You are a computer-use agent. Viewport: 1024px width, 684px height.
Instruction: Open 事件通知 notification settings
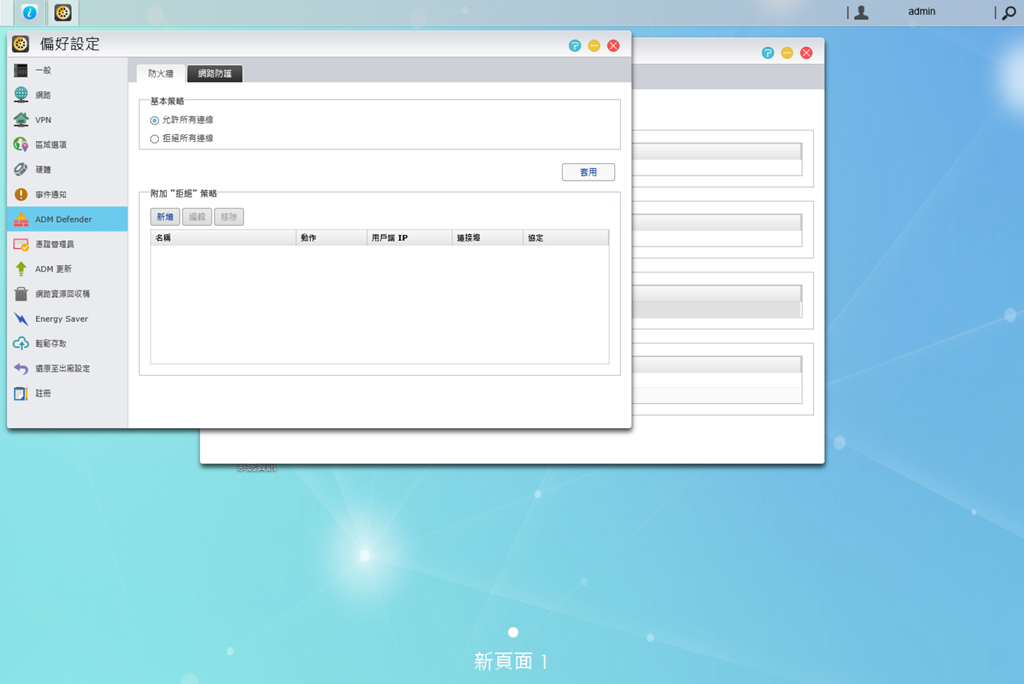[x=67, y=194]
